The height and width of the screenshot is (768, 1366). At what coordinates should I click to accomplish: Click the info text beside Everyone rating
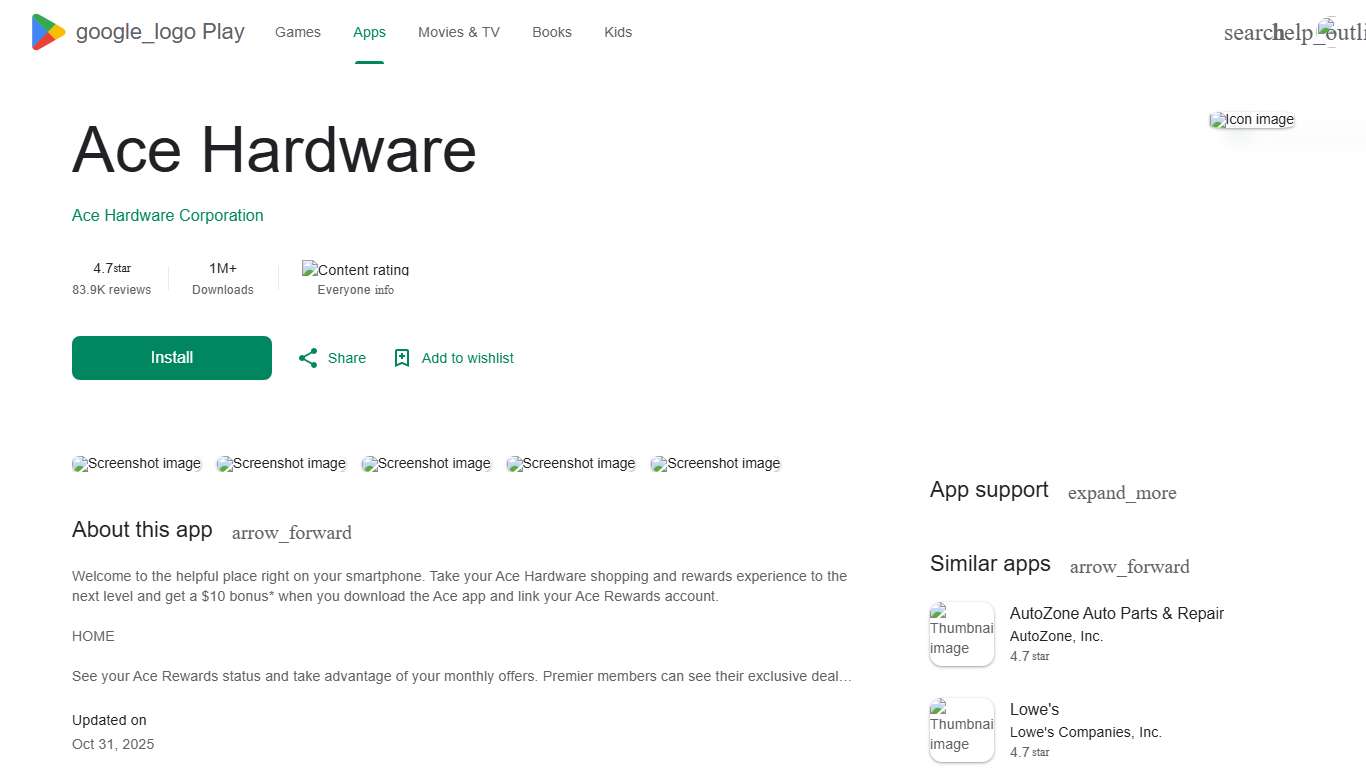point(386,290)
